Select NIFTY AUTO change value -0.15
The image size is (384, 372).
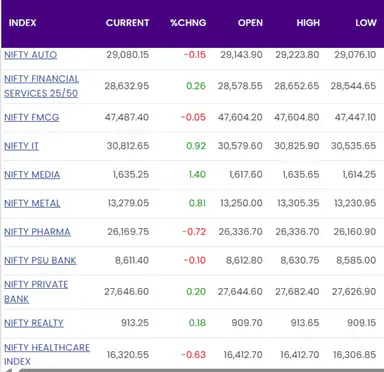click(x=195, y=55)
